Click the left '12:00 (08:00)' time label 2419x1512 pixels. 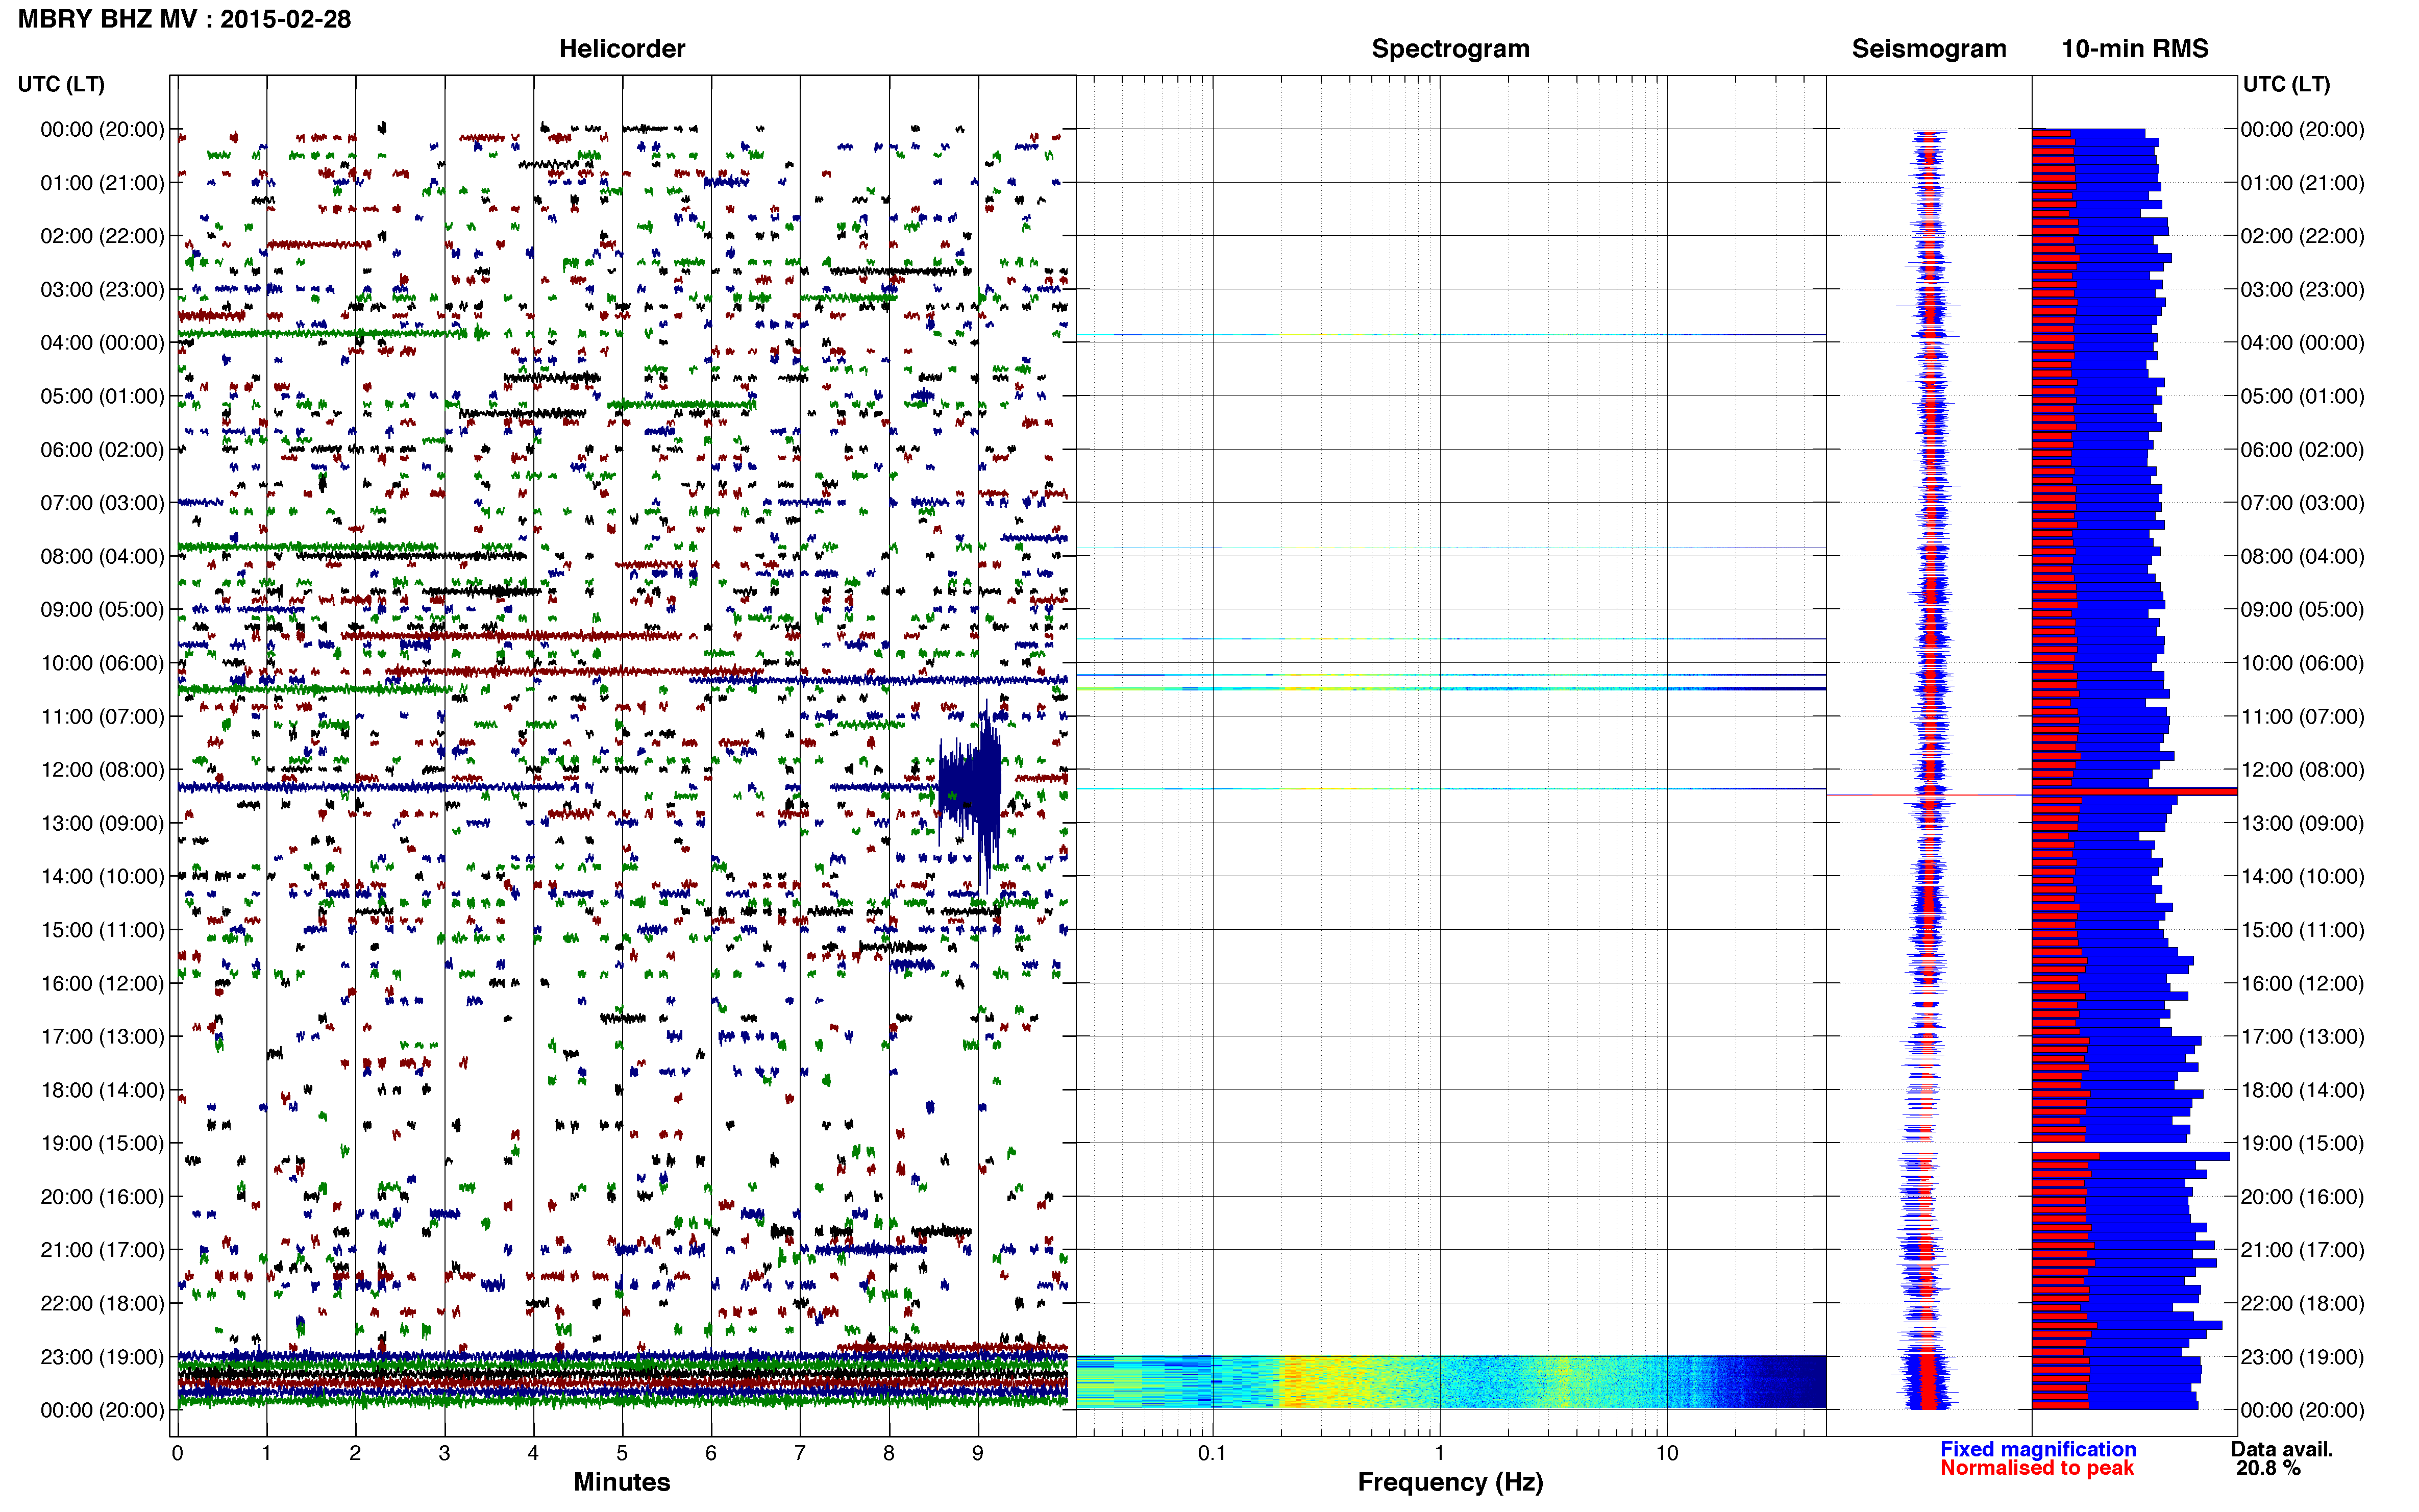click(x=102, y=769)
